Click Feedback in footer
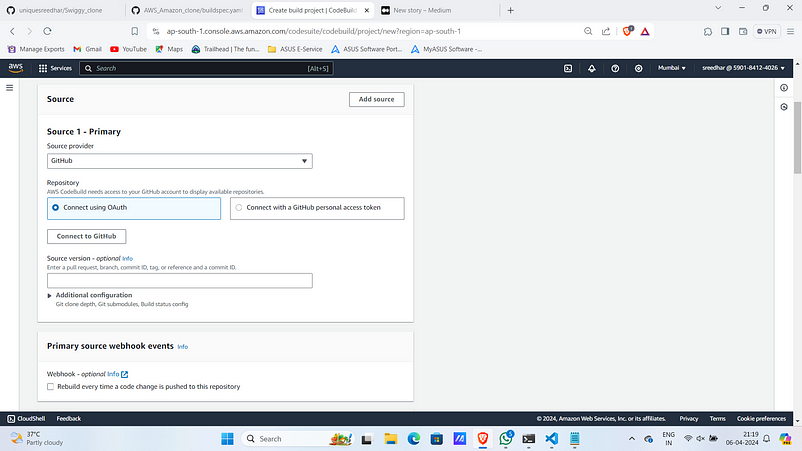The height and width of the screenshot is (451, 802). (x=69, y=419)
